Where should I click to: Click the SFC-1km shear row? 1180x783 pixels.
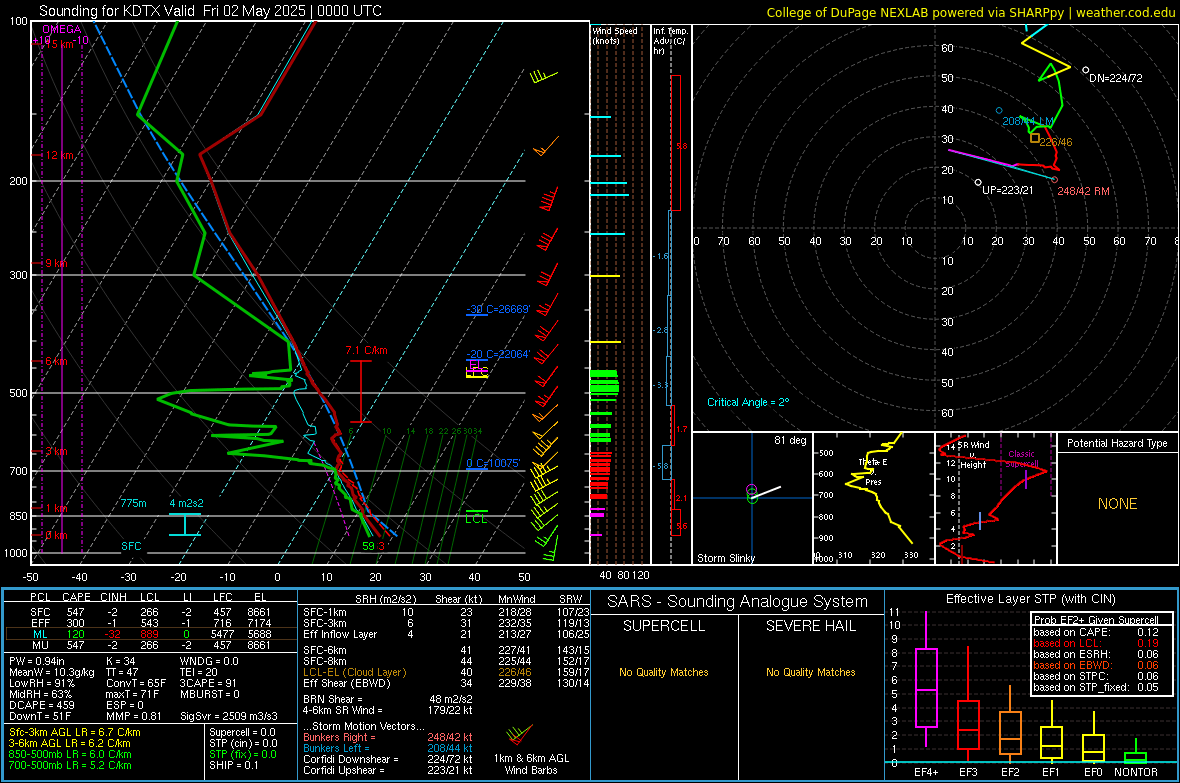coord(446,612)
